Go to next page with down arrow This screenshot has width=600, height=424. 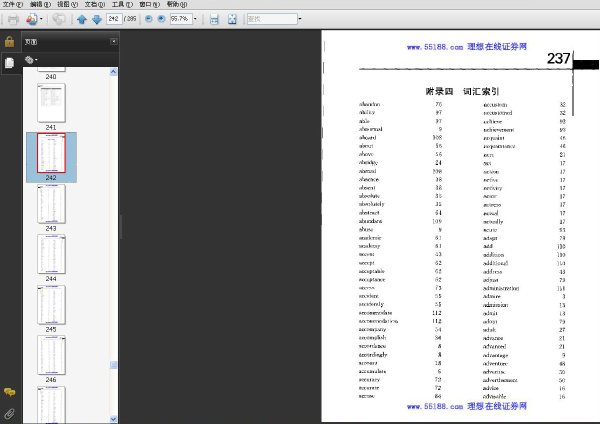[97, 19]
